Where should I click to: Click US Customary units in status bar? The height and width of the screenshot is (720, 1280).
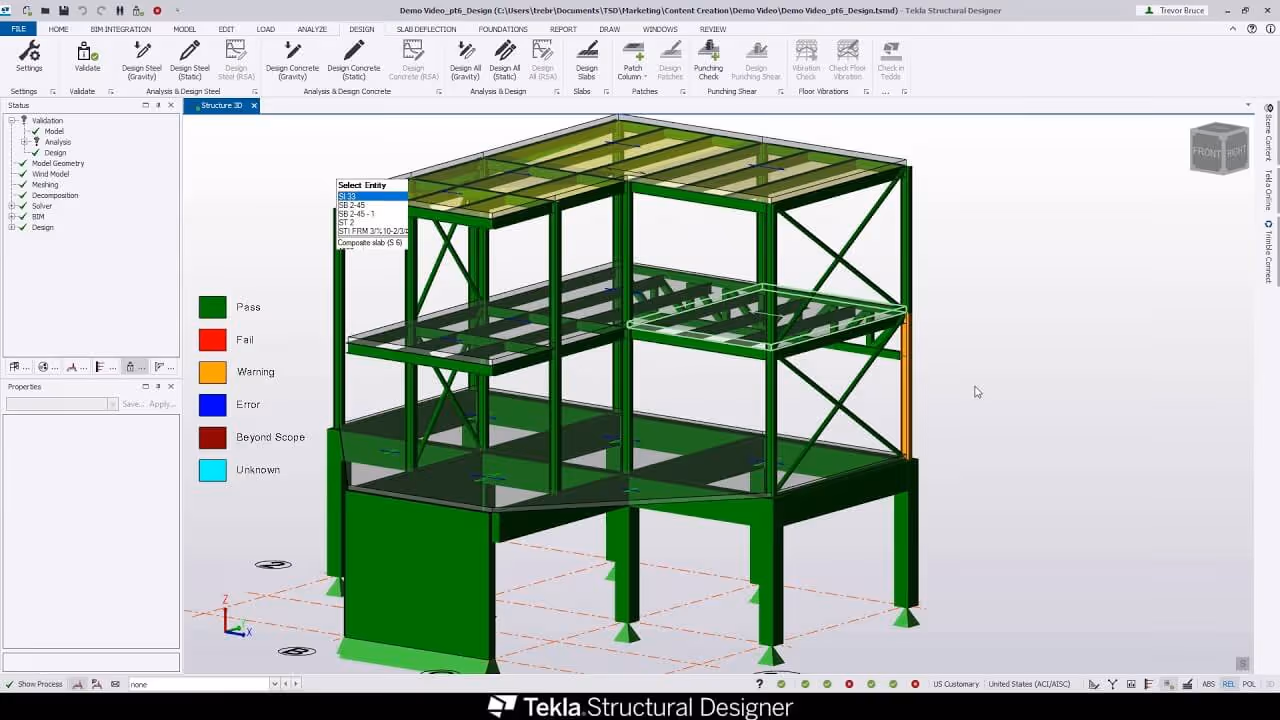click(x=956, y=684)
